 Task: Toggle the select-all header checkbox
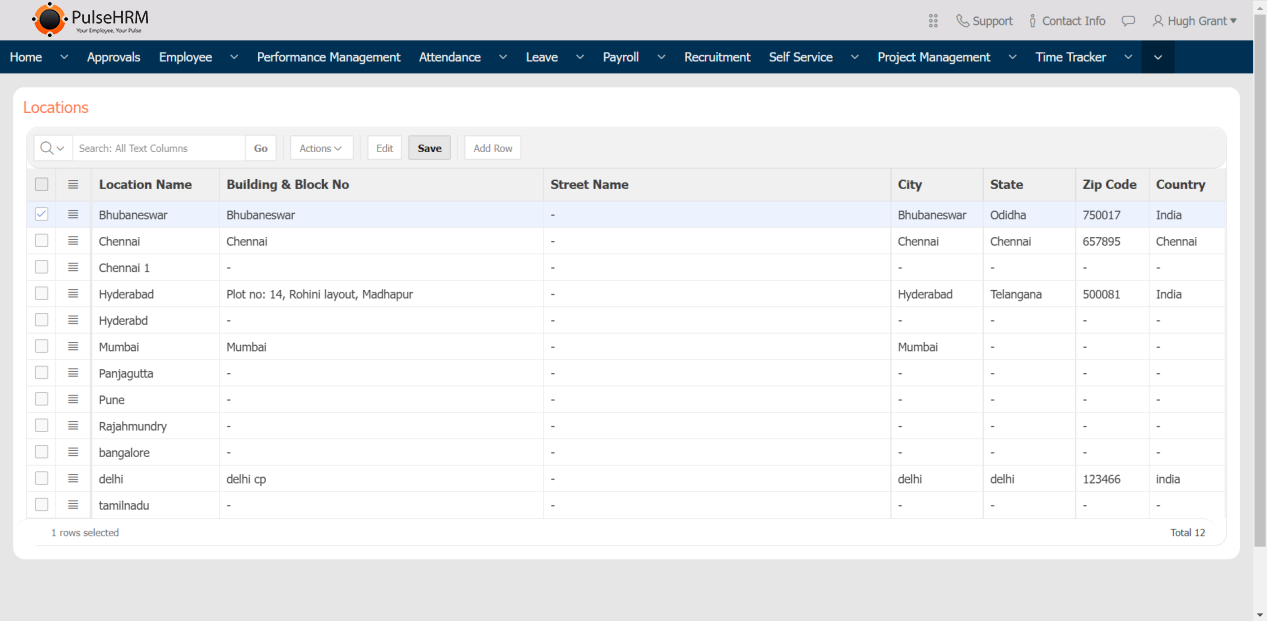click(41, 185)
